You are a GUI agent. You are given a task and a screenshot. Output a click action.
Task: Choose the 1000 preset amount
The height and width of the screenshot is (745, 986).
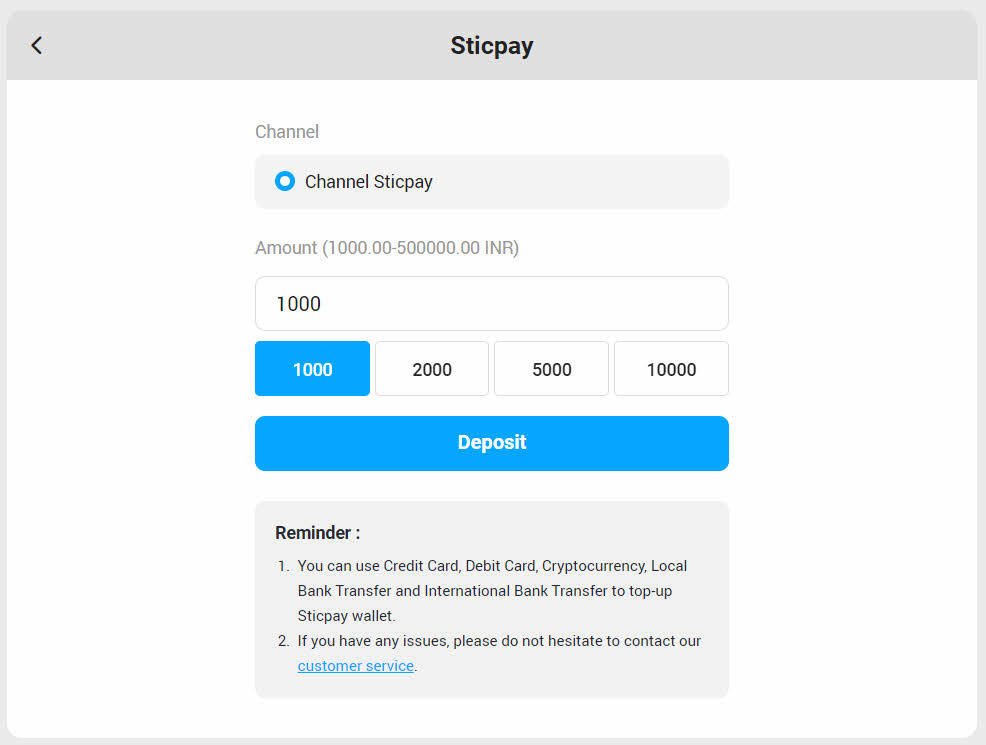(x=312, y=369)
